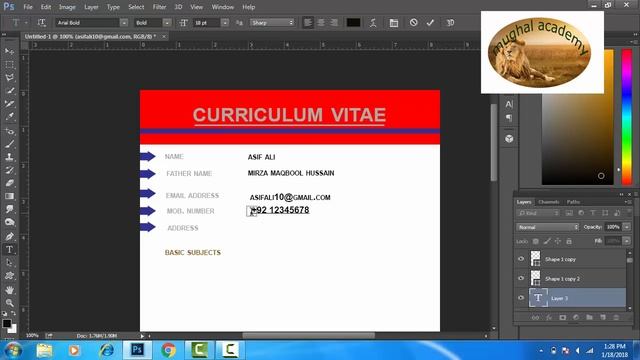Select the Move tool

9,51
